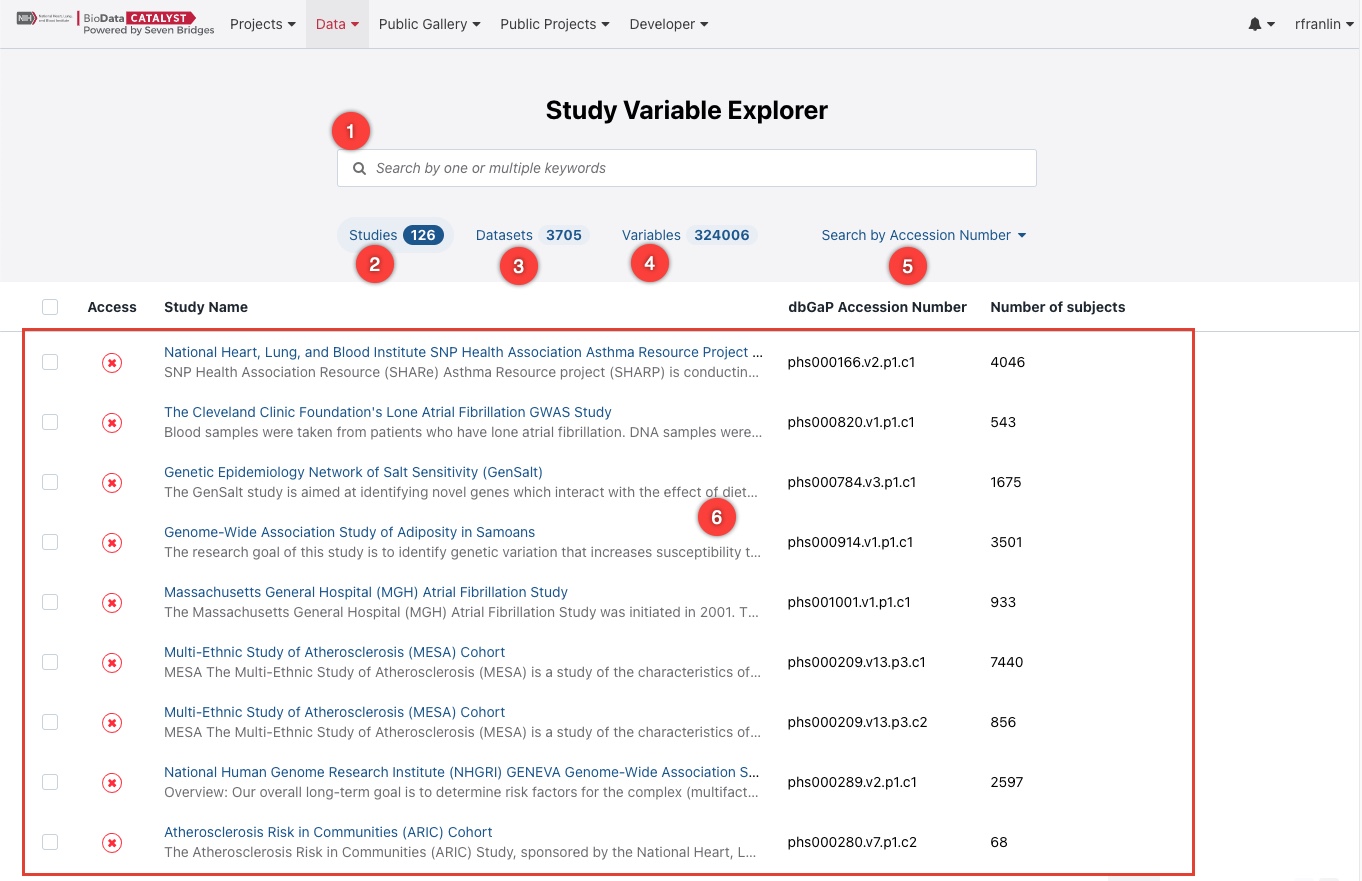
Task: Click the access icon for NHGRI GENEVA study
Action: coord(112,782)
